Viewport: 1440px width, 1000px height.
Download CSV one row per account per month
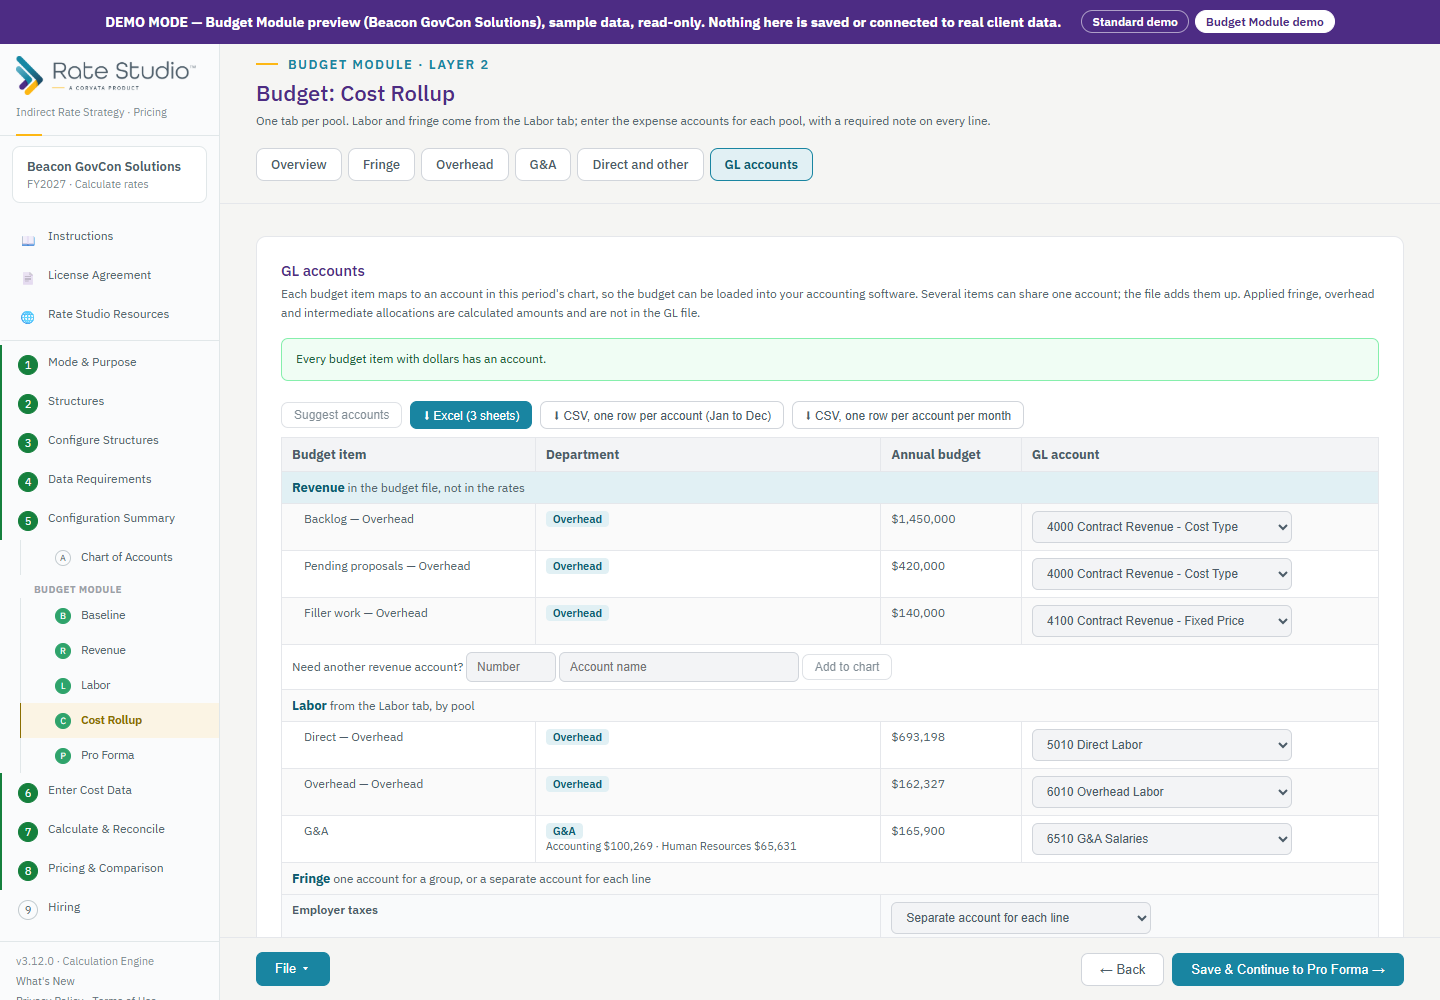pyautogui.click(x=908, y=415)
